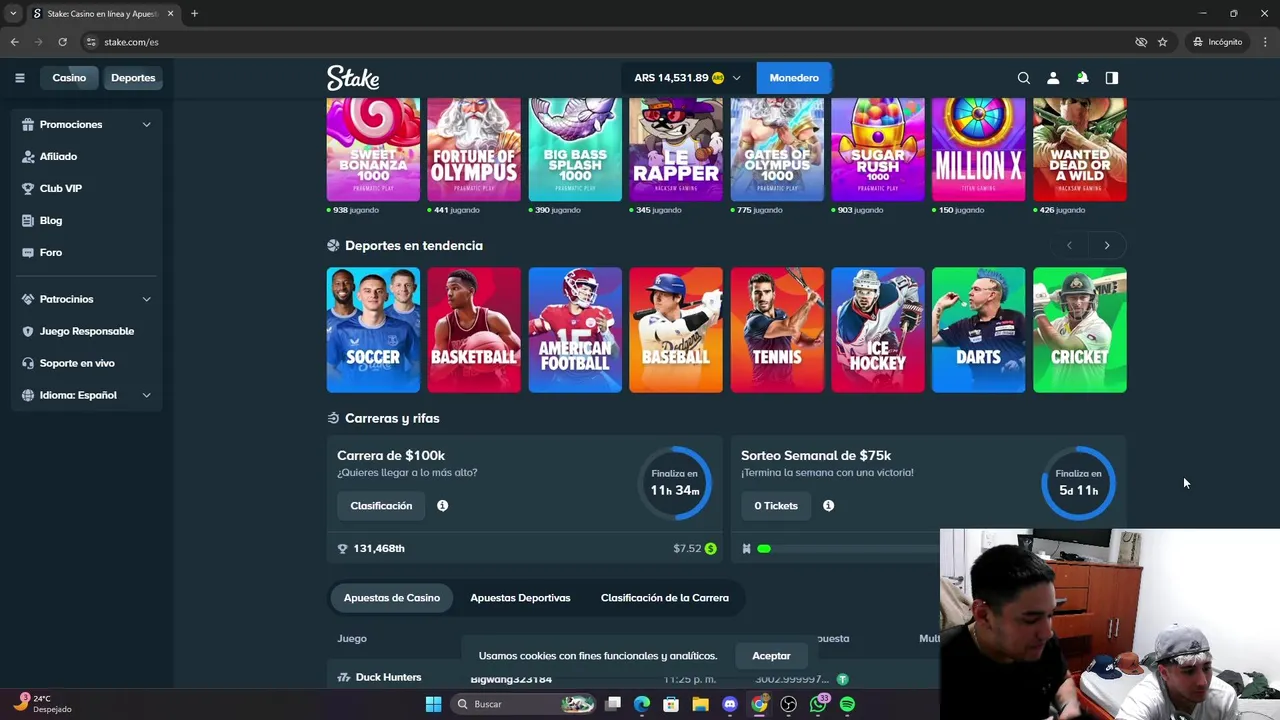Open Sweet Bonanza 1000 game
Image resolution: width=1280 pixels, height=720 pixels.
point(373,149)
